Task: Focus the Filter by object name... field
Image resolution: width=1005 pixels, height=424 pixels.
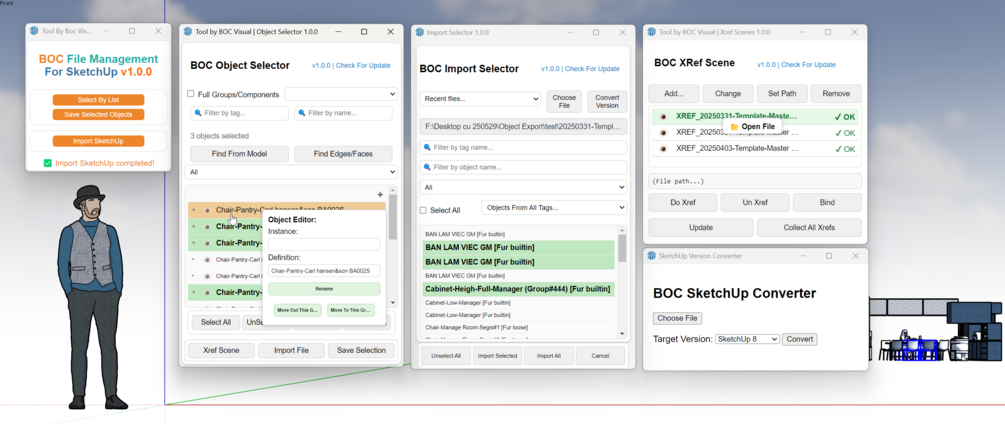Action: (523, 167)
